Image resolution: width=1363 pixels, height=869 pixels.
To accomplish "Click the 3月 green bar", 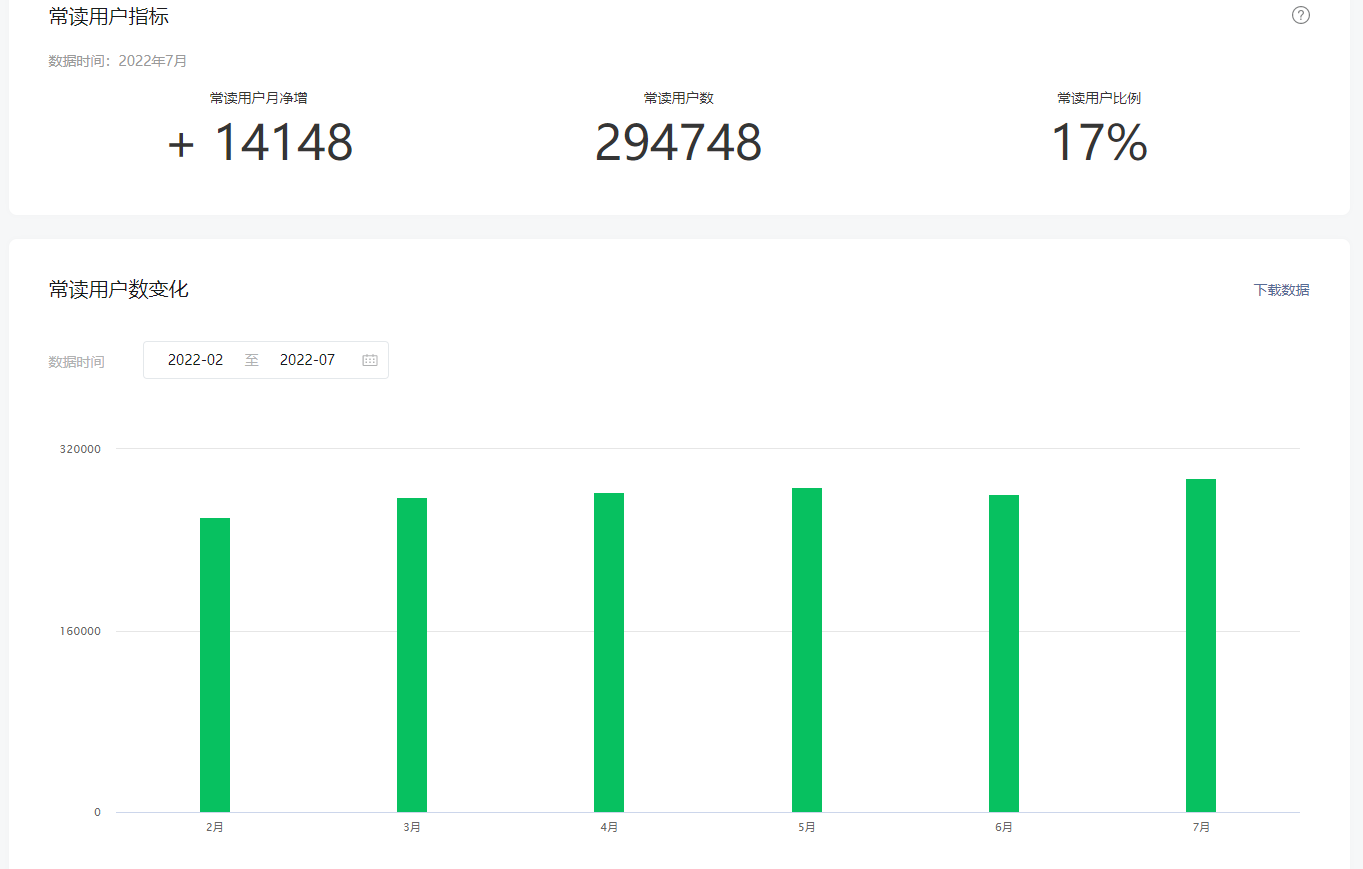I will point(412,655).
